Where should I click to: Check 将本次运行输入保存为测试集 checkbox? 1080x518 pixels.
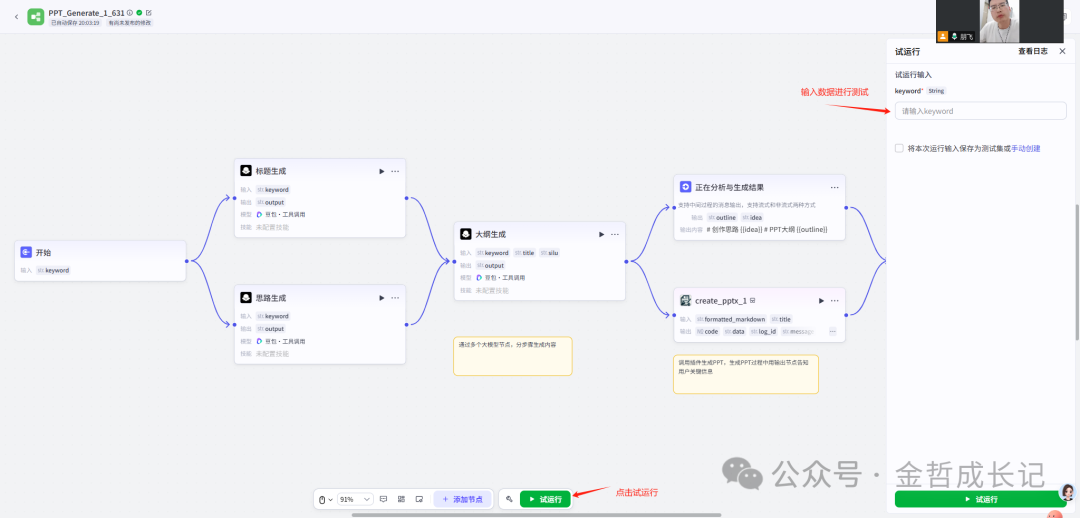pyautogui.click(x=899, y=148)
